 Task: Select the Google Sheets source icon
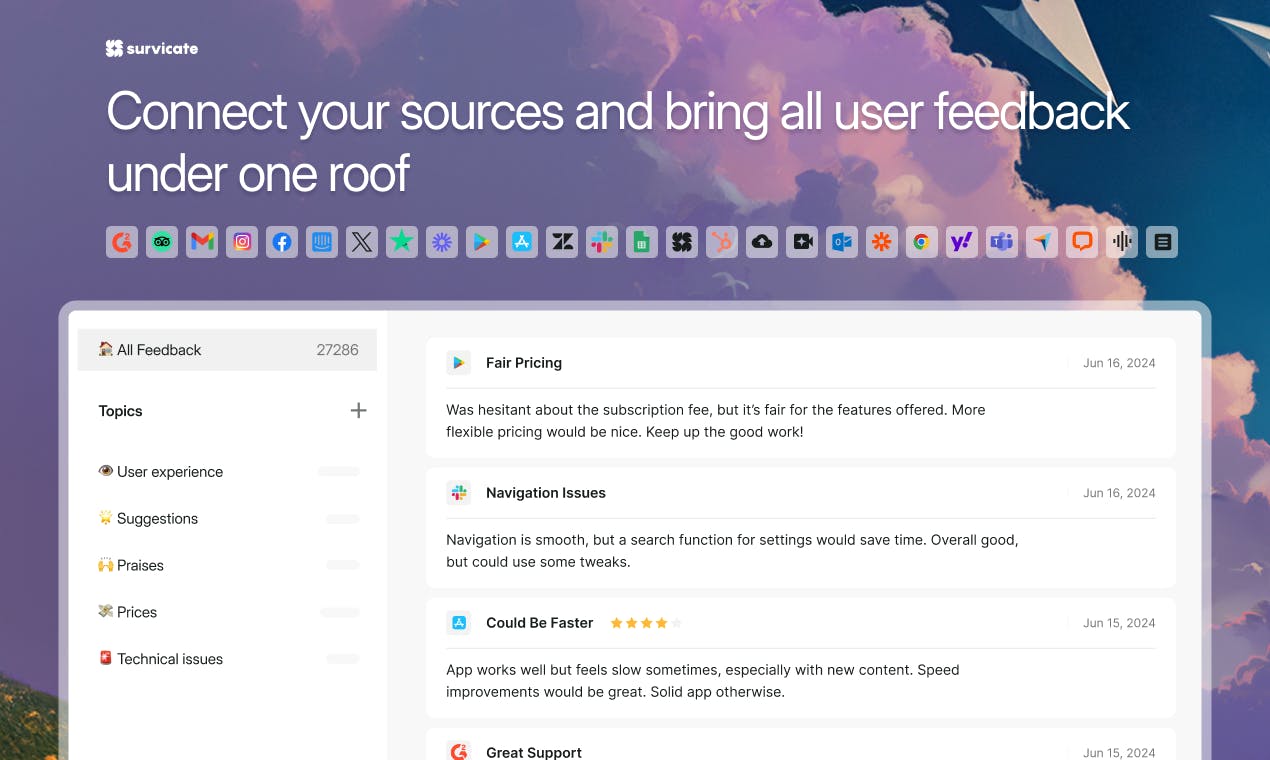[642, 242]
